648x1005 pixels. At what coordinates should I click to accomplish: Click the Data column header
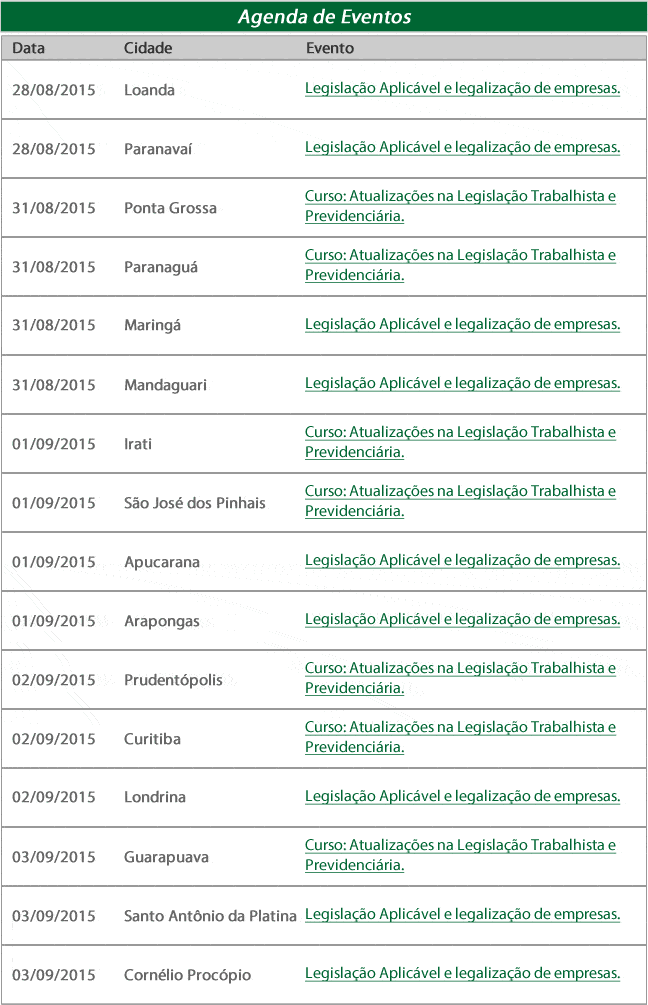(28, 48)
